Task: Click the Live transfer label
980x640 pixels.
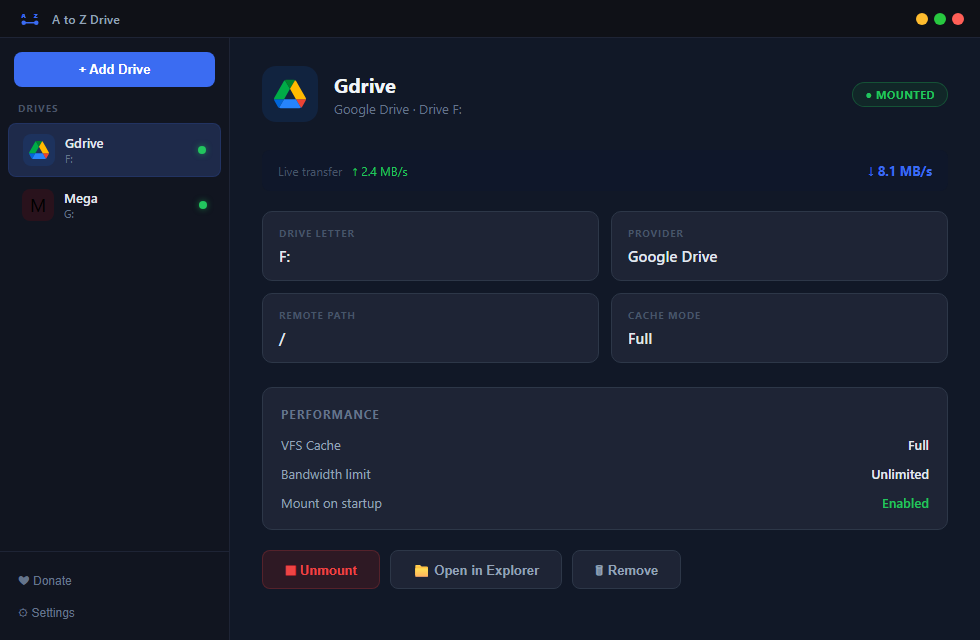Action: [310, 172]
